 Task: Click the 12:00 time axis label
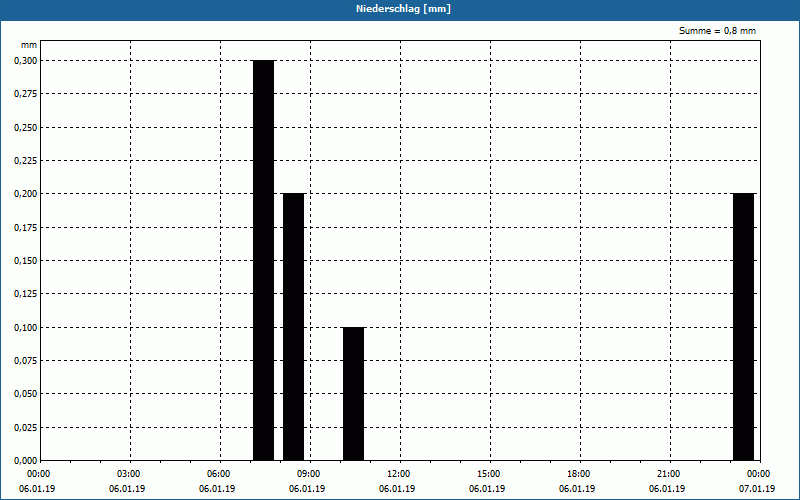tap(400, 474)
